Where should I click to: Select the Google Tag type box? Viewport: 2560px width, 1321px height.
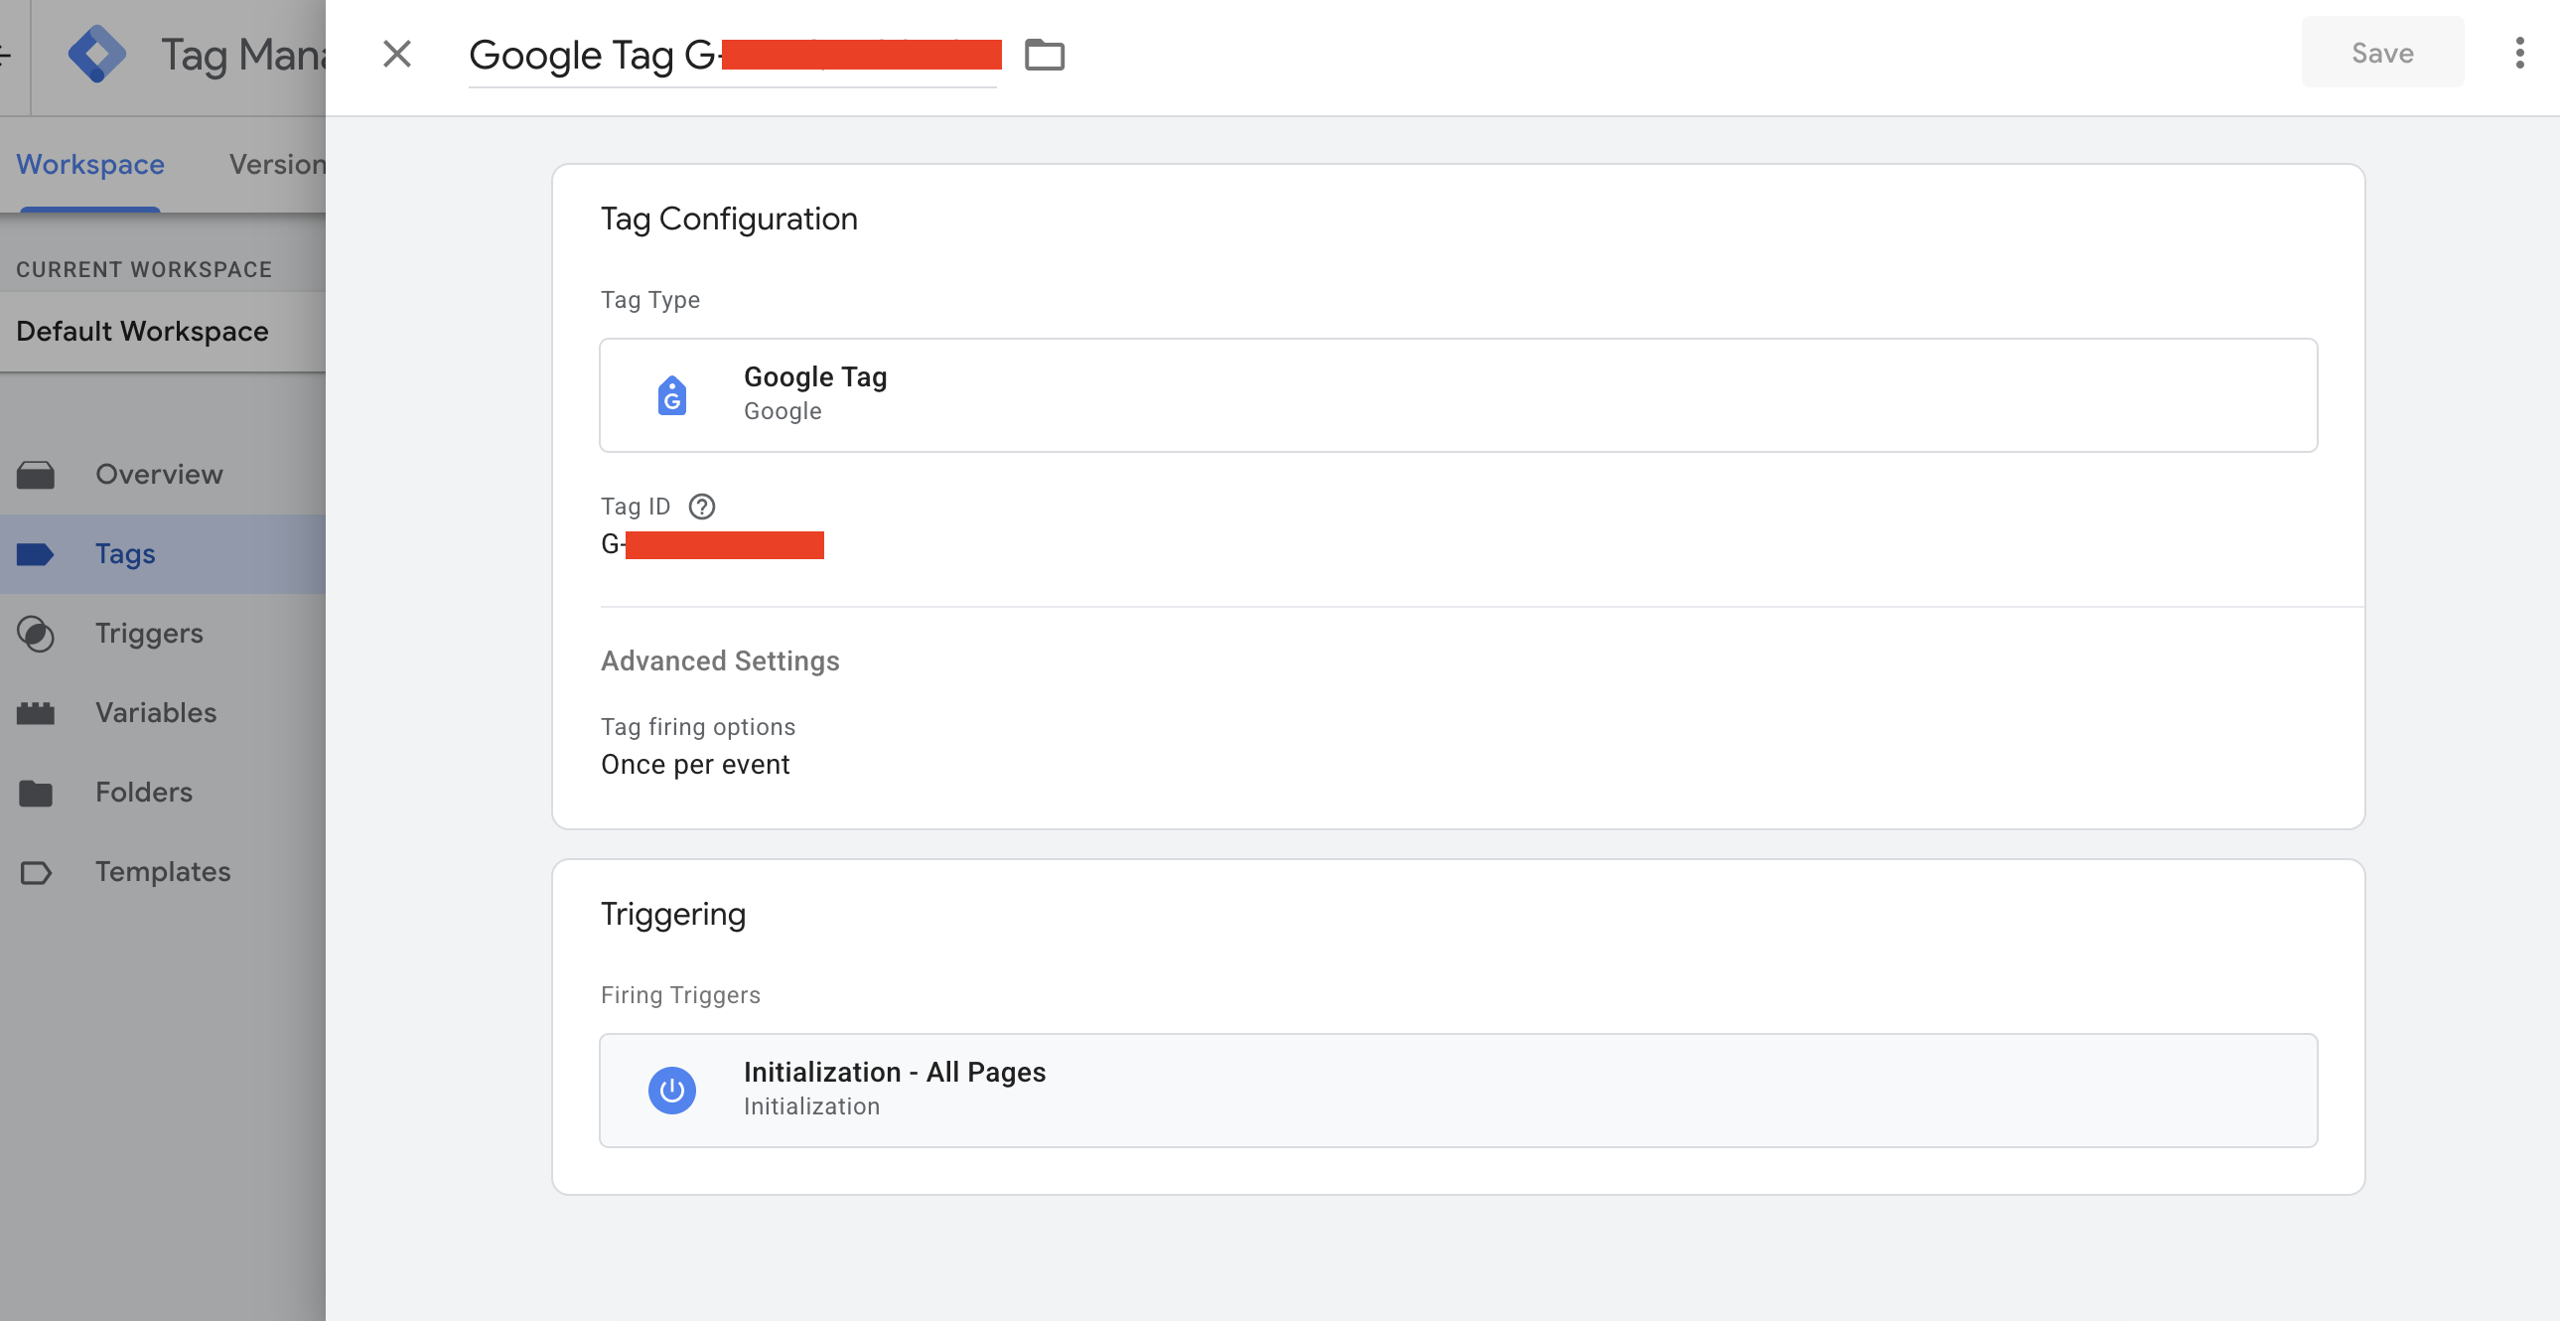point(1458,395)
